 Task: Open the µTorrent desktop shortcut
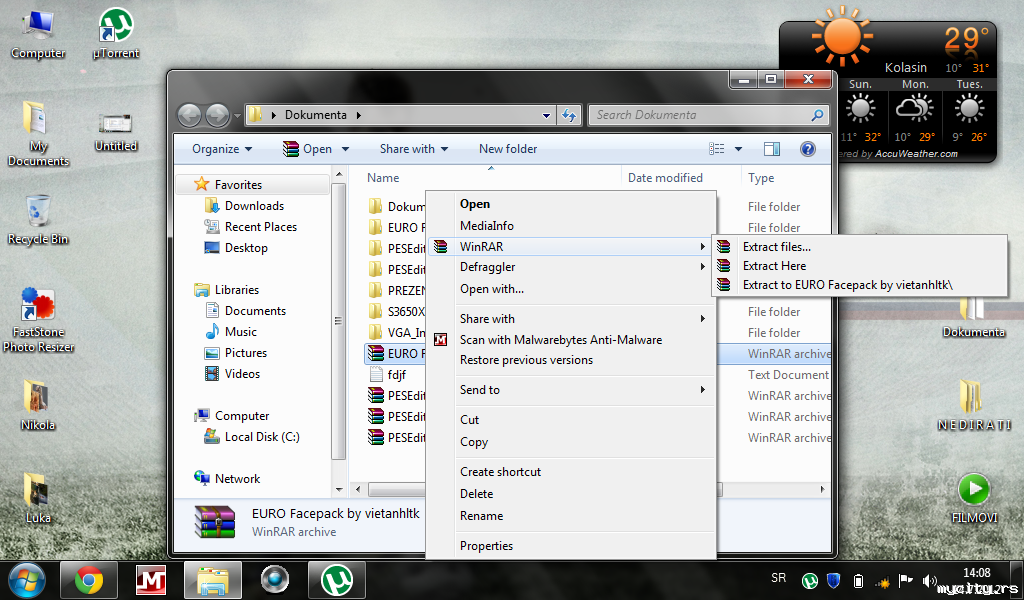[x=116, y=35]
